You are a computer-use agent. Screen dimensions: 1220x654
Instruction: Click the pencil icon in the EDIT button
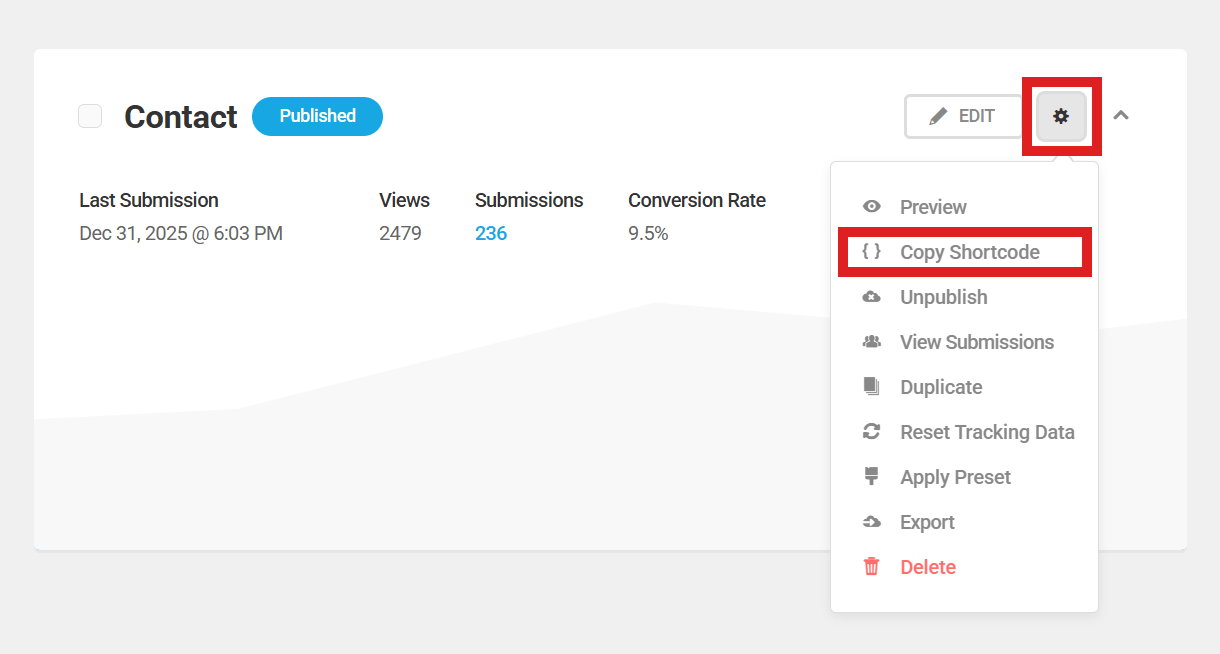pos(940,116)
